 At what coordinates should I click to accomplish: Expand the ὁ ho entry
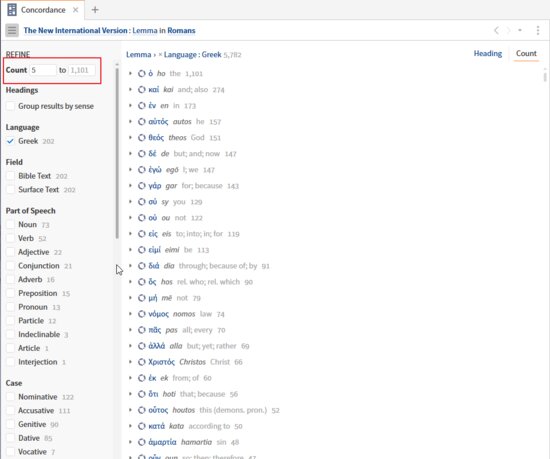point(130,74)
